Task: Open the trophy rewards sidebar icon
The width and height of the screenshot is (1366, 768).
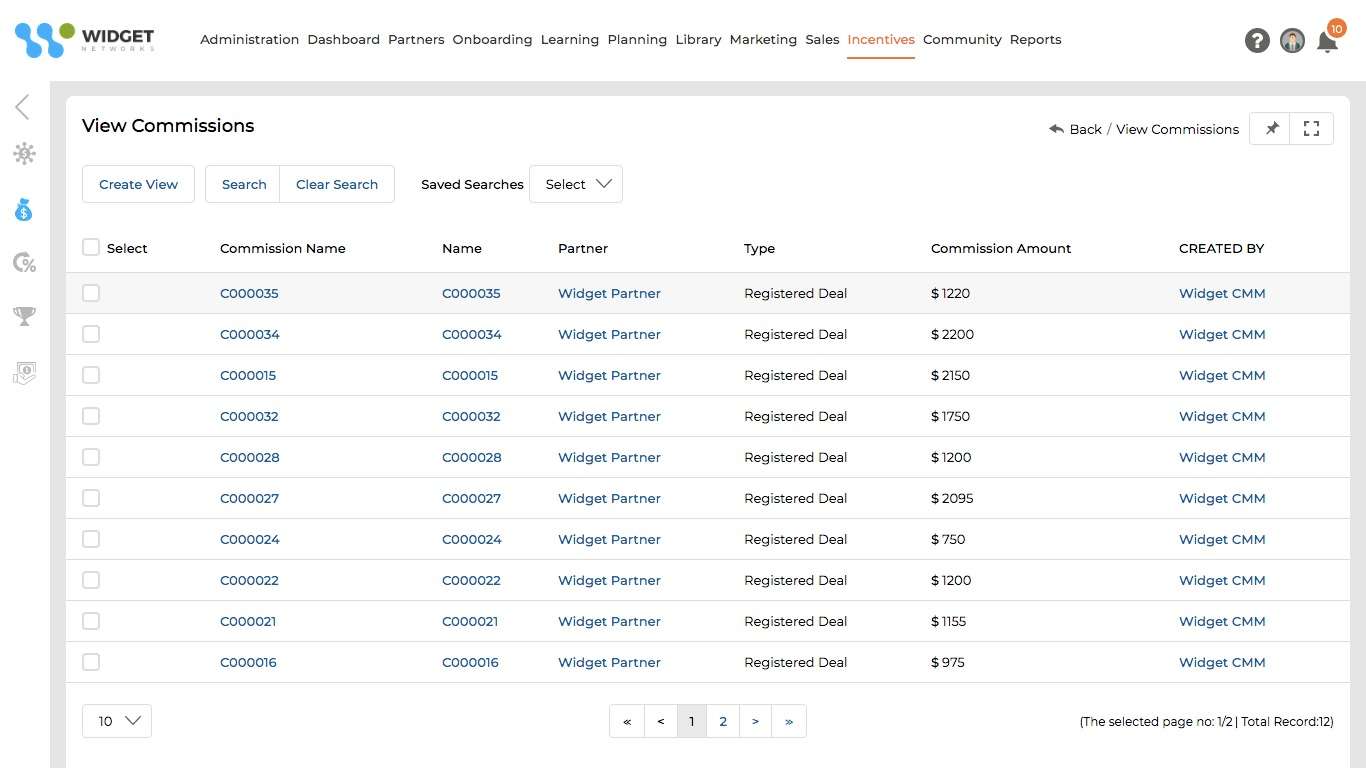Action: [24, 317]
